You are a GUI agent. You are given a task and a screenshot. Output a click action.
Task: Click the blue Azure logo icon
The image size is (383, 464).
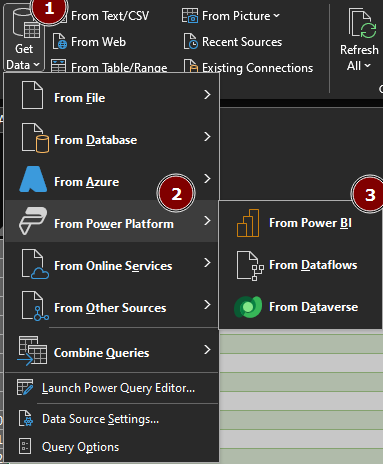33,179
